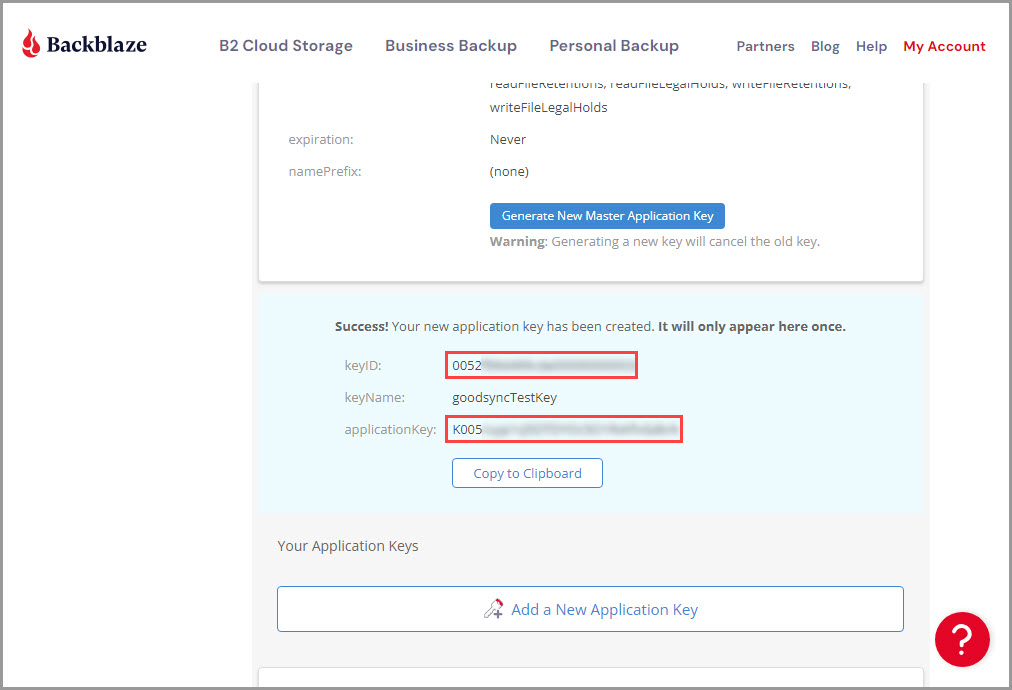Go to My Account
The height and width of the screenshot is (690, 1012).
point(944,46)
